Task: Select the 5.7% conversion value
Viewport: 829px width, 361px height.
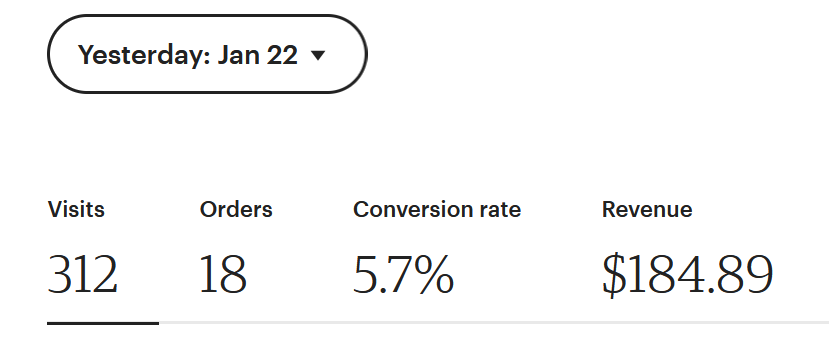Action: point(403,274)
